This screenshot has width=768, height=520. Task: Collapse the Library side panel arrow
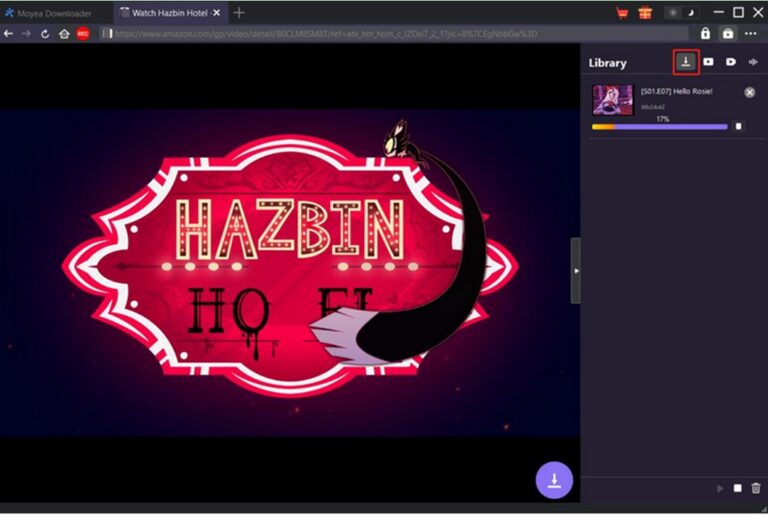(576, 271)
